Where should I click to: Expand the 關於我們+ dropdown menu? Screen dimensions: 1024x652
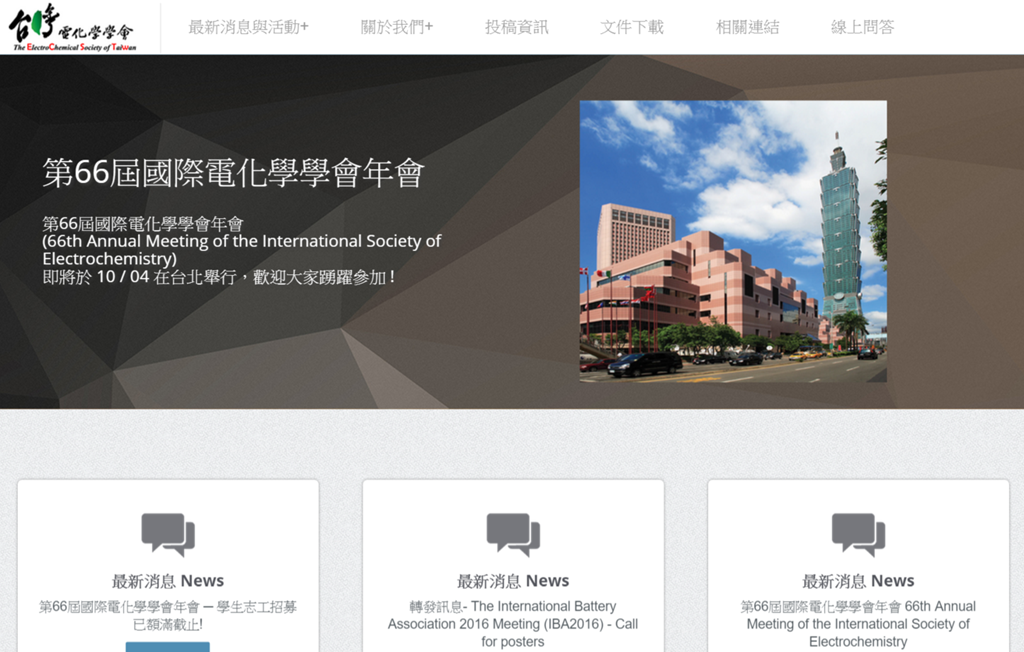(397, 27)
